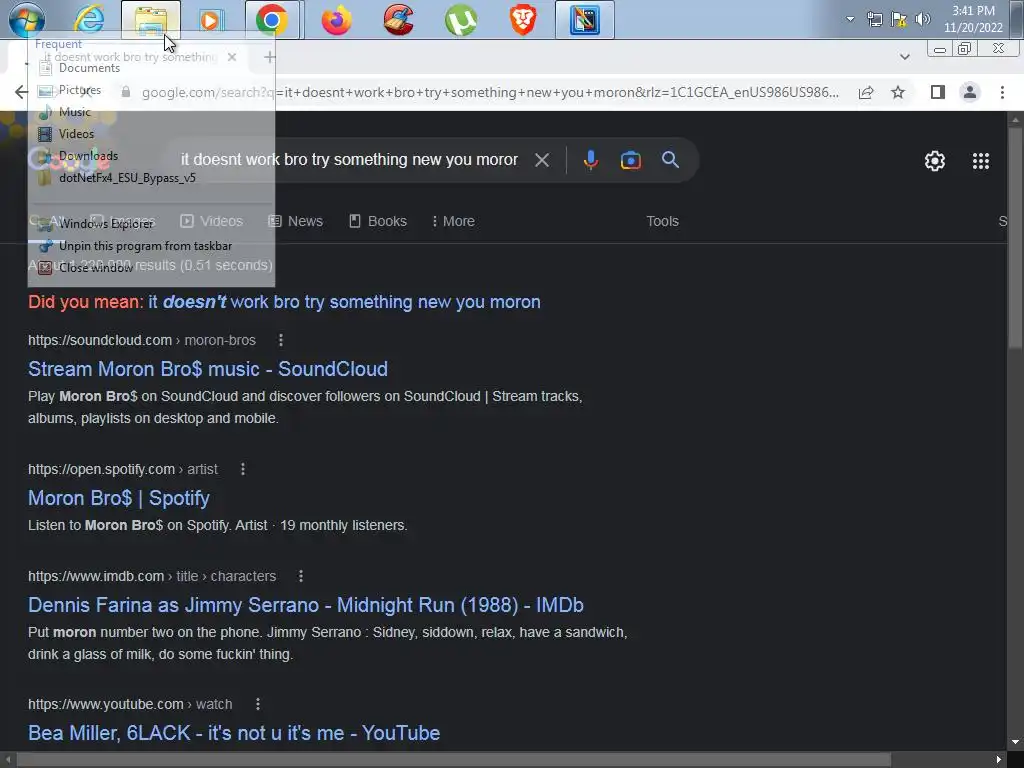Open more options for imdb.com result
Image resolution: width=1024 pixels, height=768 pixels.
[x=300, y=577]
